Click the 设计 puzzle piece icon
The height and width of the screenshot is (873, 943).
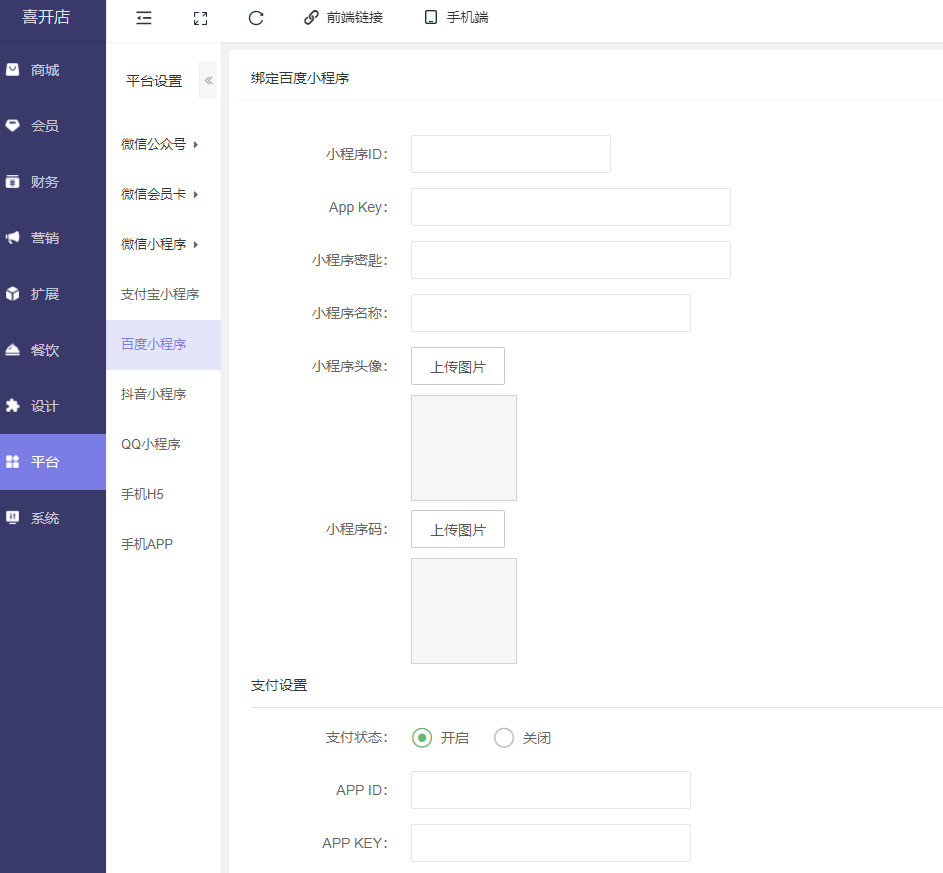(13, 406)
